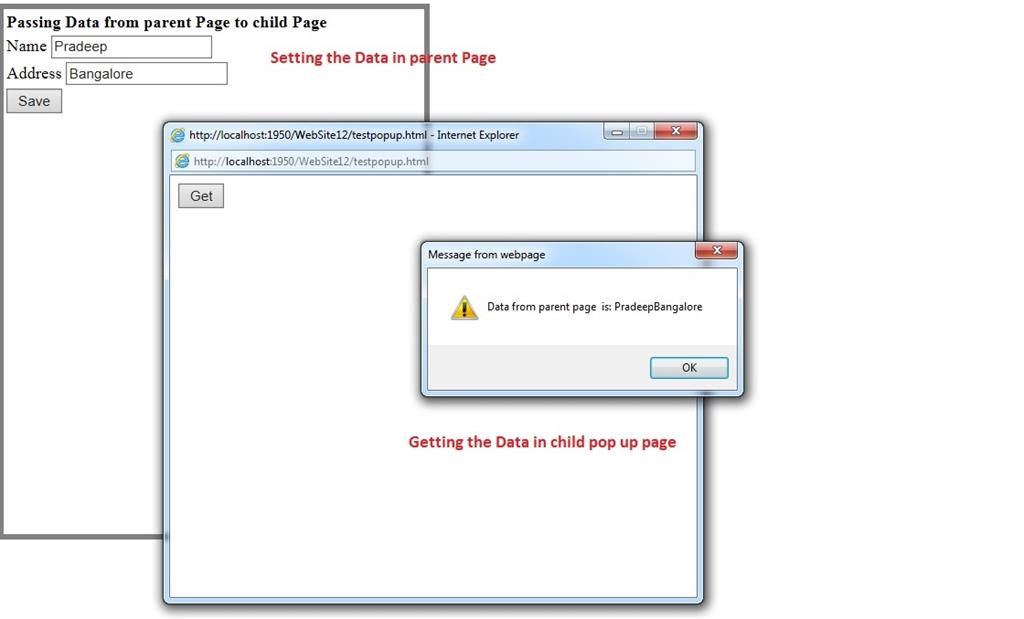The image size is (1024, 619).
Task: Click the Internet Explorer icon inside the address bar
Action: [x=181, y=160]
